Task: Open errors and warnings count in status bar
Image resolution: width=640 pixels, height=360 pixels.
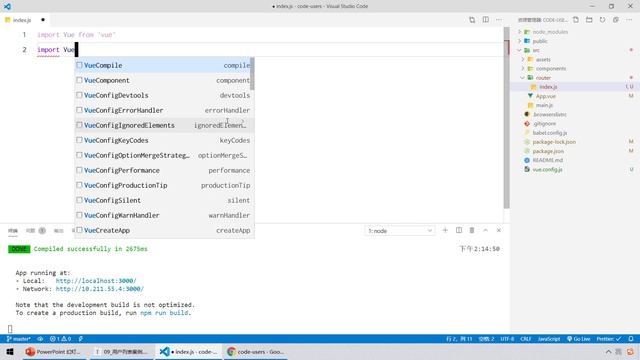Action: [x=60, y=339]
